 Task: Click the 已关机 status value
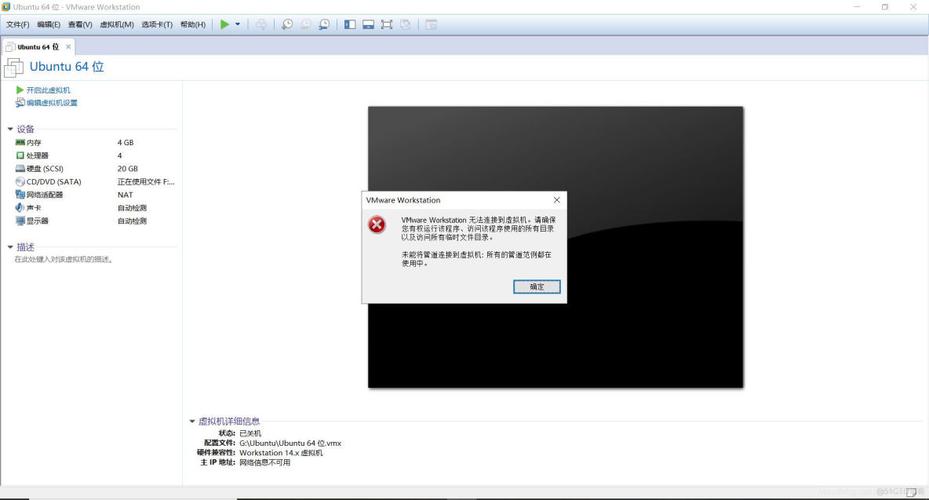[x=250, y=433]
